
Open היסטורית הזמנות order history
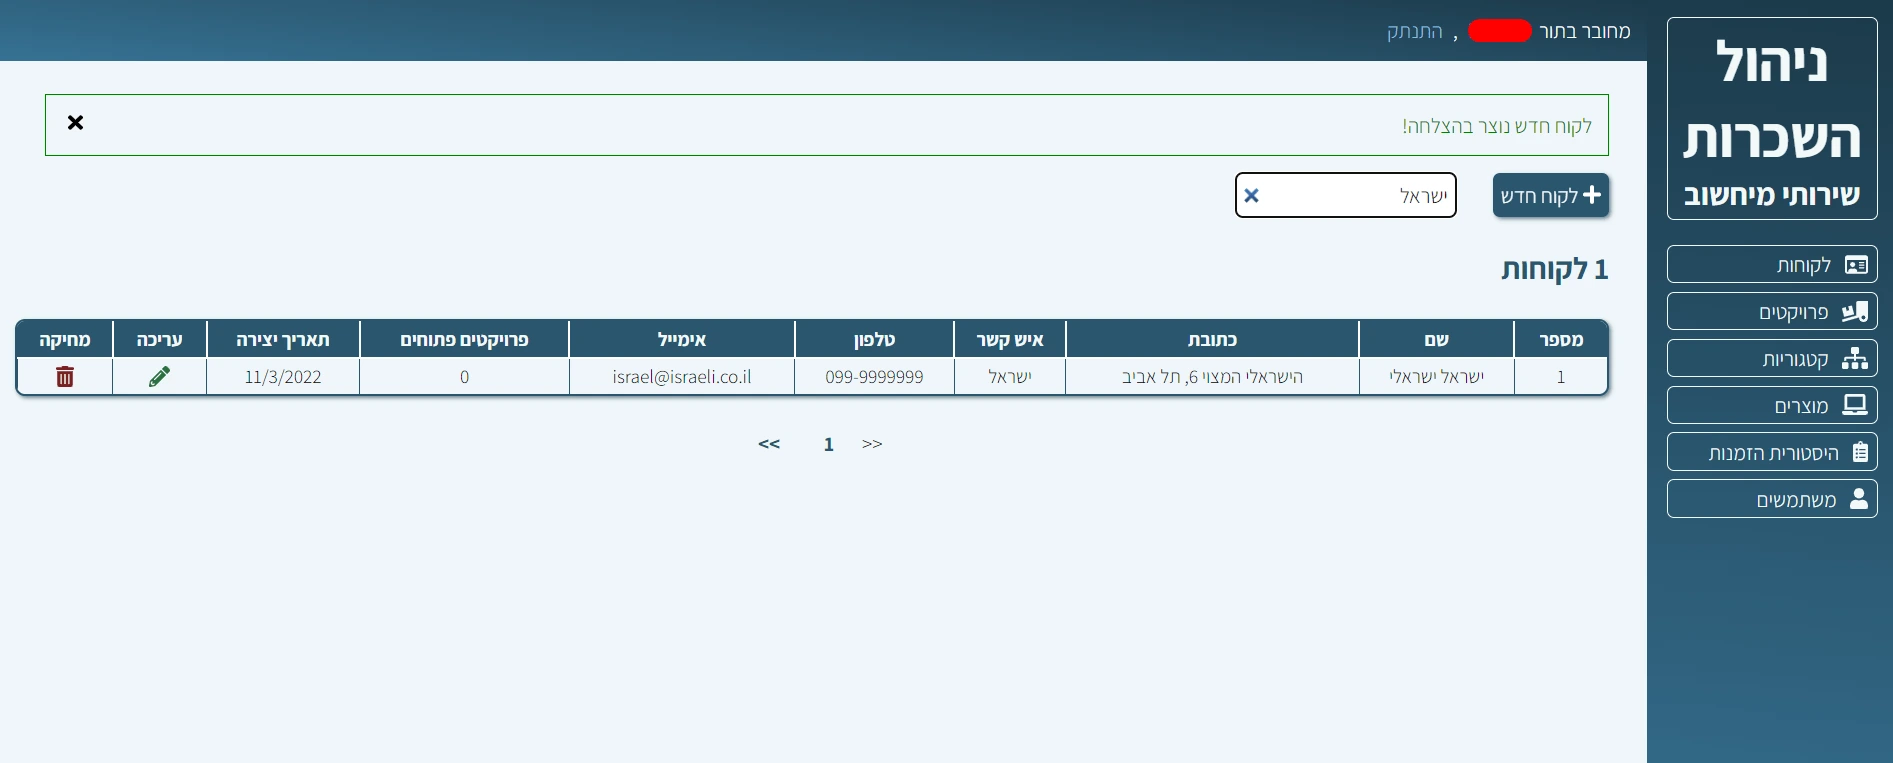[1771, 453]
